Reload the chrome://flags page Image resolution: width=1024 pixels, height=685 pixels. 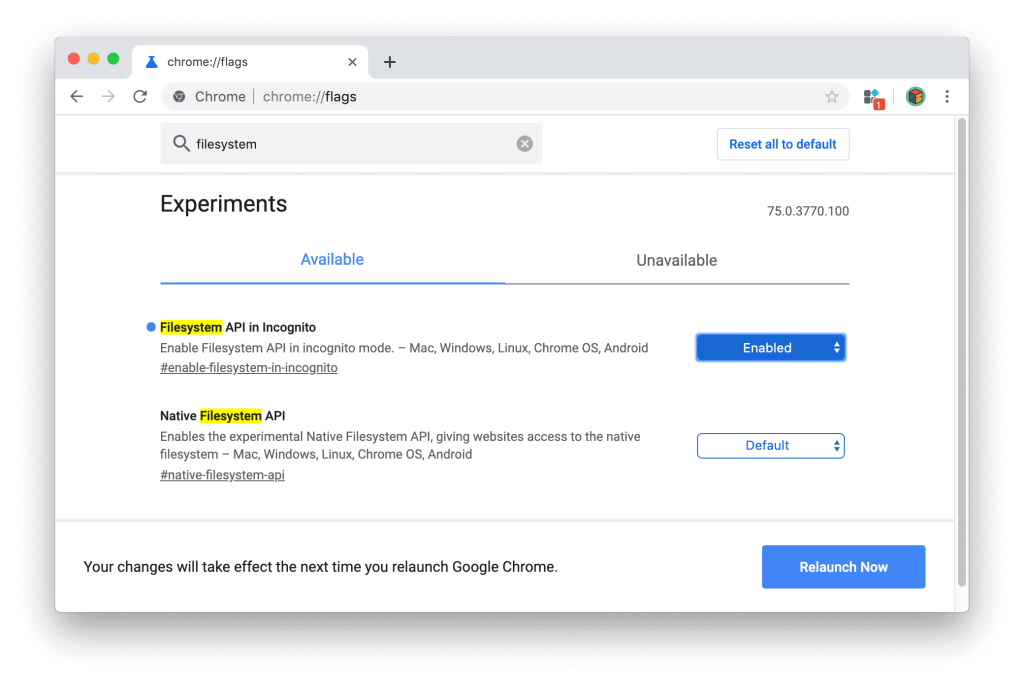(x=140, y=97)
